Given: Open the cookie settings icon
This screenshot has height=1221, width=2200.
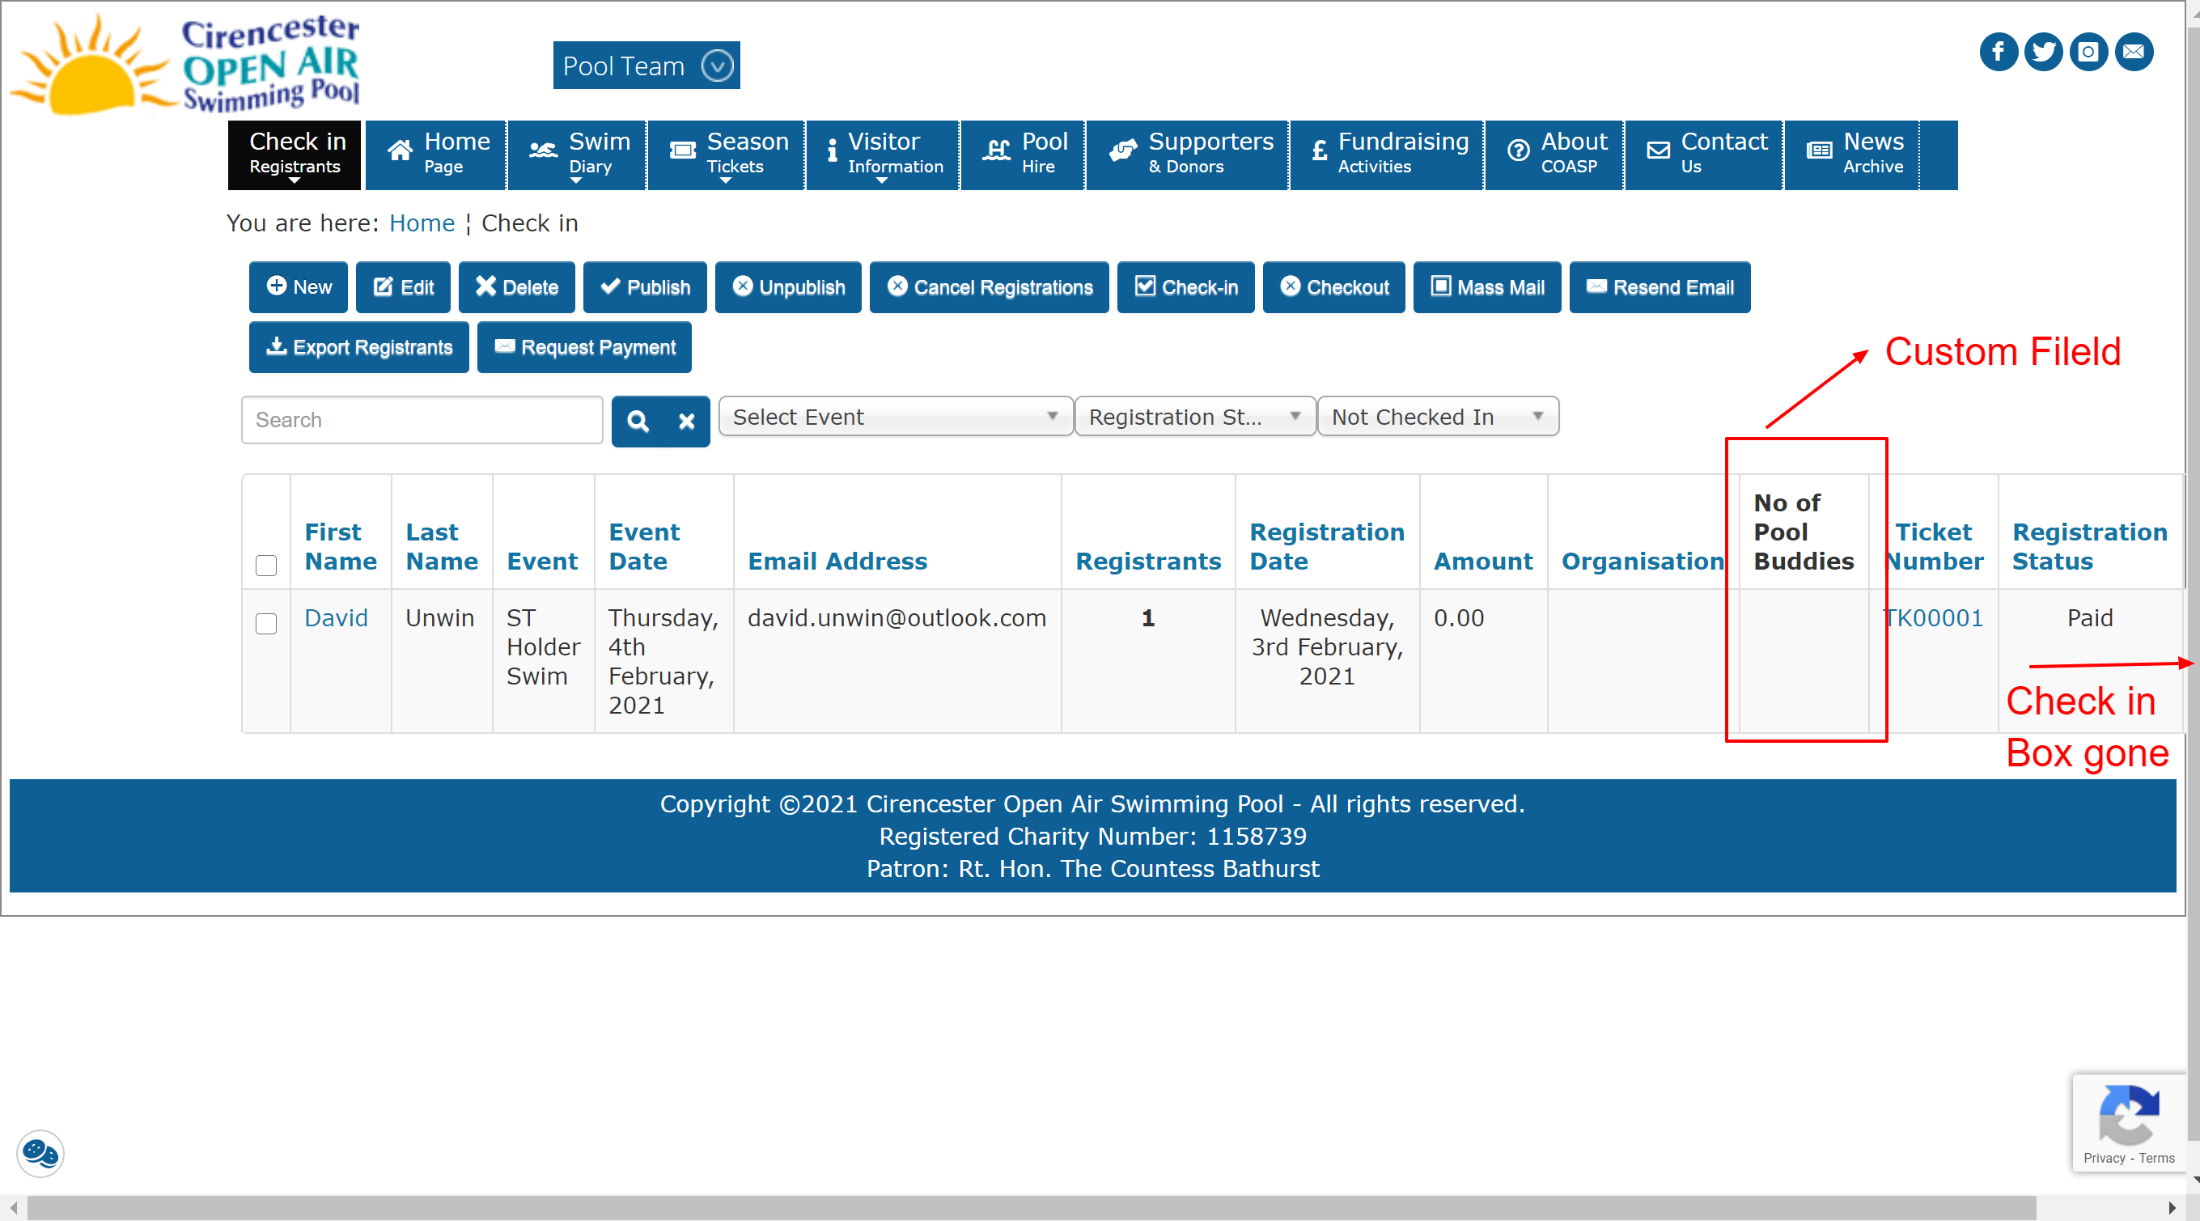Looking at the screenshot, I should [x=40, y=1153].
